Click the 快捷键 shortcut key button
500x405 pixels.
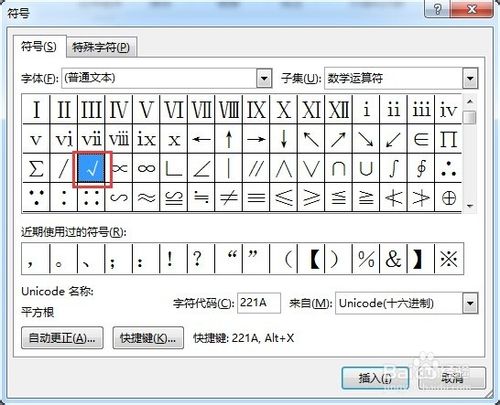click(x=148, y=338)
